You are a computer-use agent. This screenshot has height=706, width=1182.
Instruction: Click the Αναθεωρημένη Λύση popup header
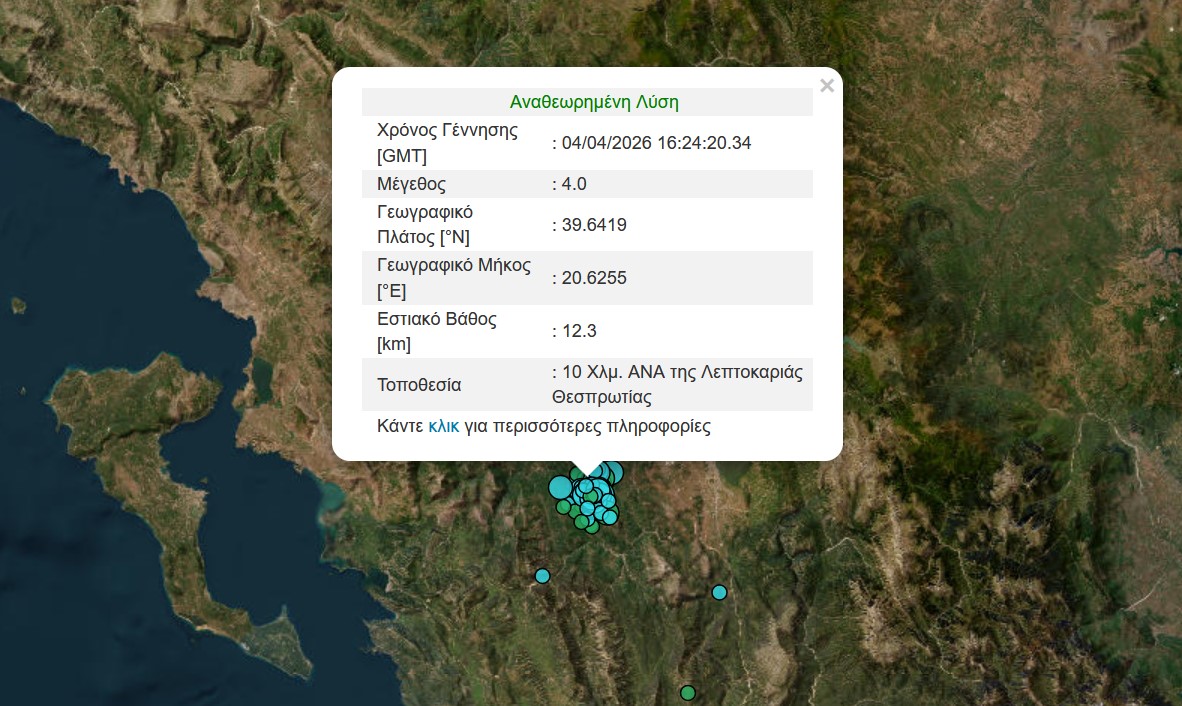(594, 102)
